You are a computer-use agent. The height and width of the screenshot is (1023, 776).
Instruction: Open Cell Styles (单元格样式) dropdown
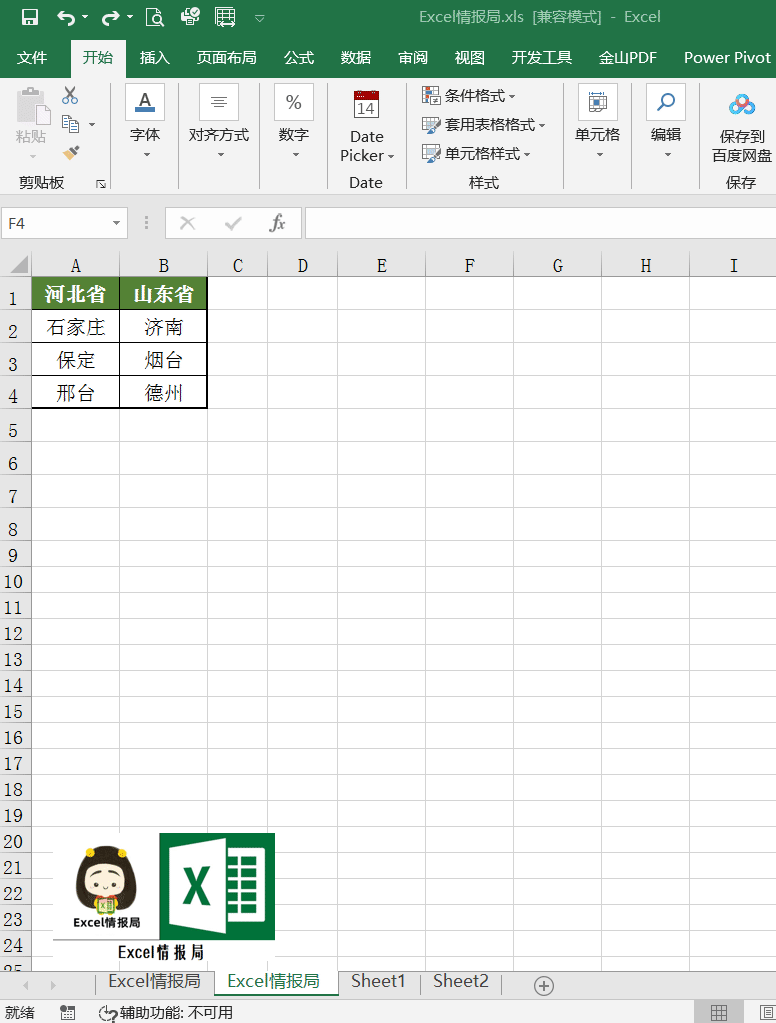(476, 153)
